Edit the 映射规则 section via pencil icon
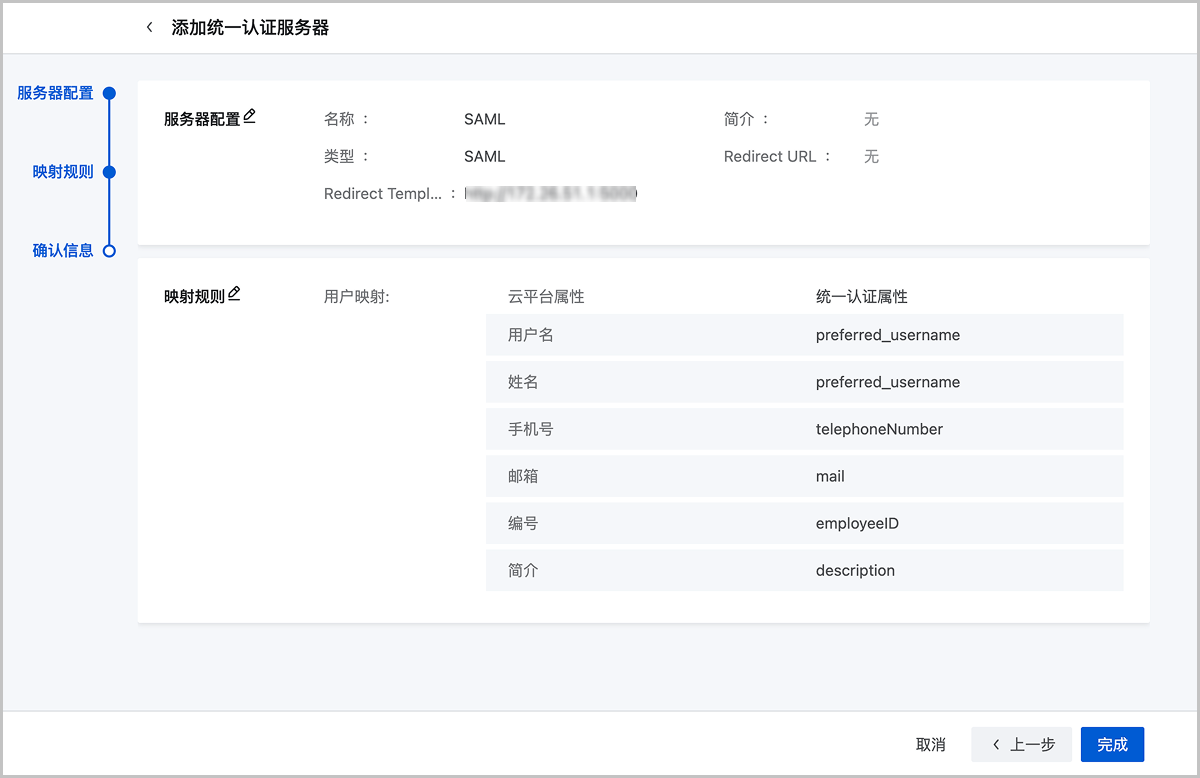The width and height of the screenshot is (1200, 778). tap(235, 293)
